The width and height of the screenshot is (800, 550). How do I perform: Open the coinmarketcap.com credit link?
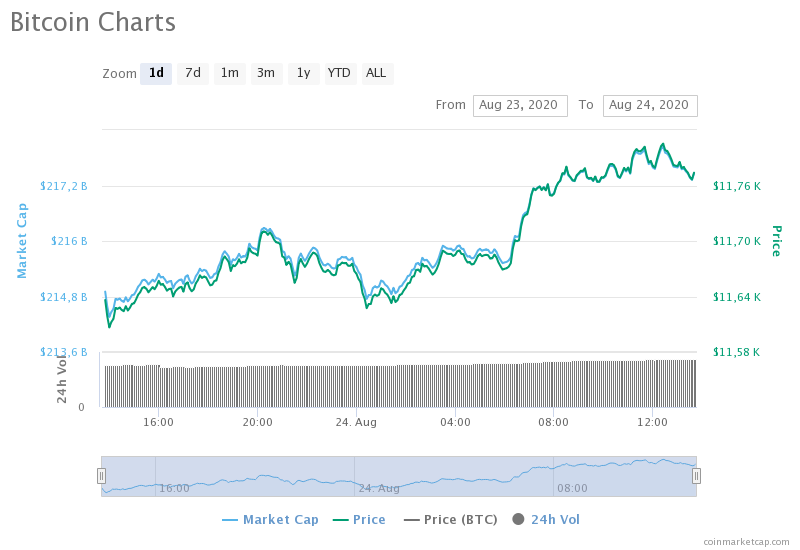coord(746,542)
